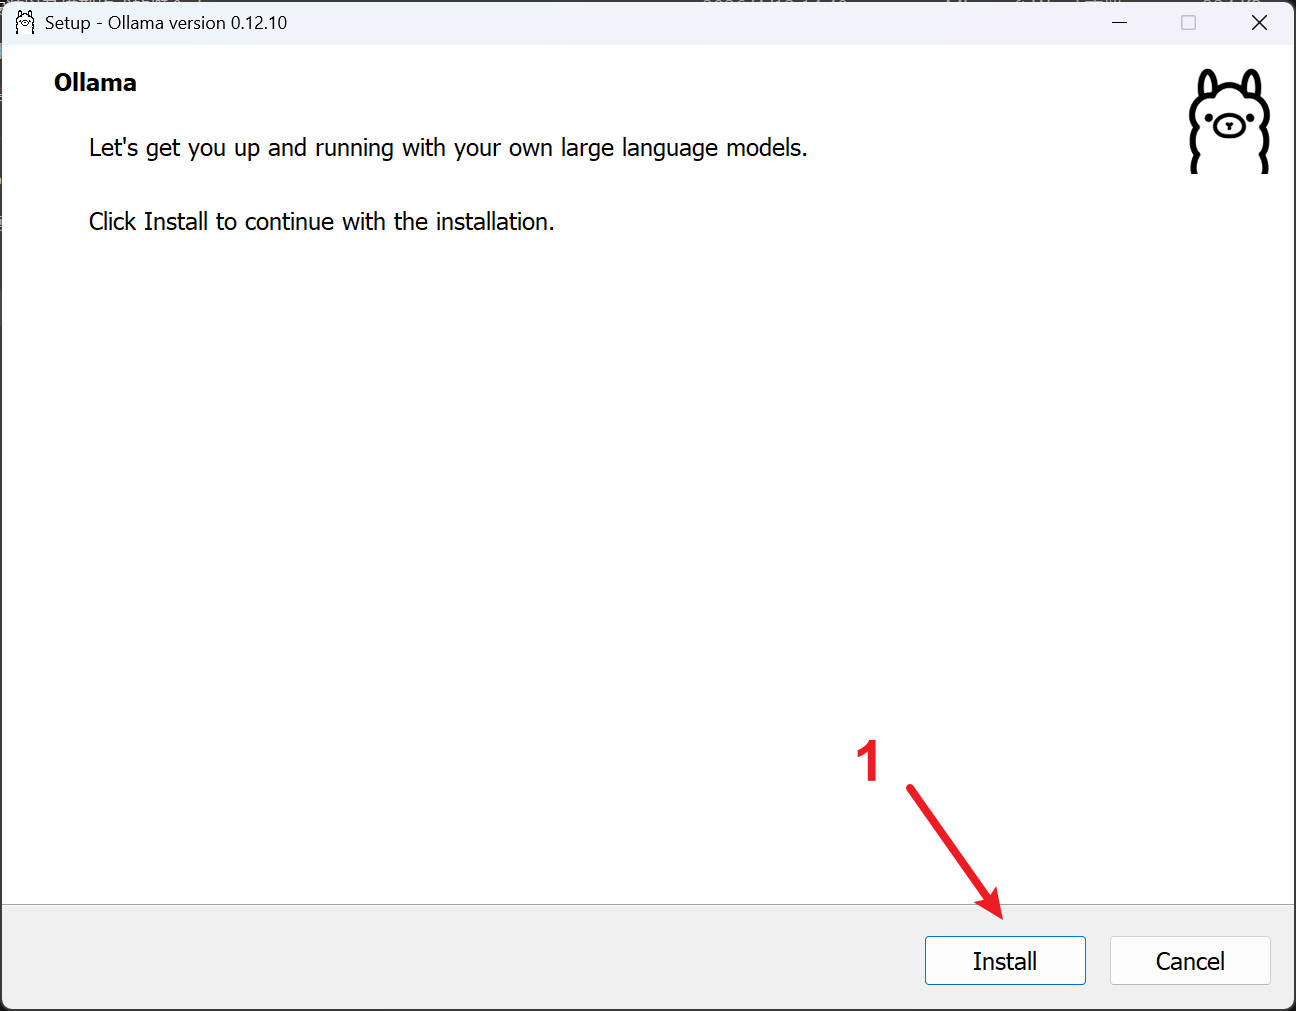1296x1011 pixels.
Task: Close the Setup window
Action: (1259, 22)
